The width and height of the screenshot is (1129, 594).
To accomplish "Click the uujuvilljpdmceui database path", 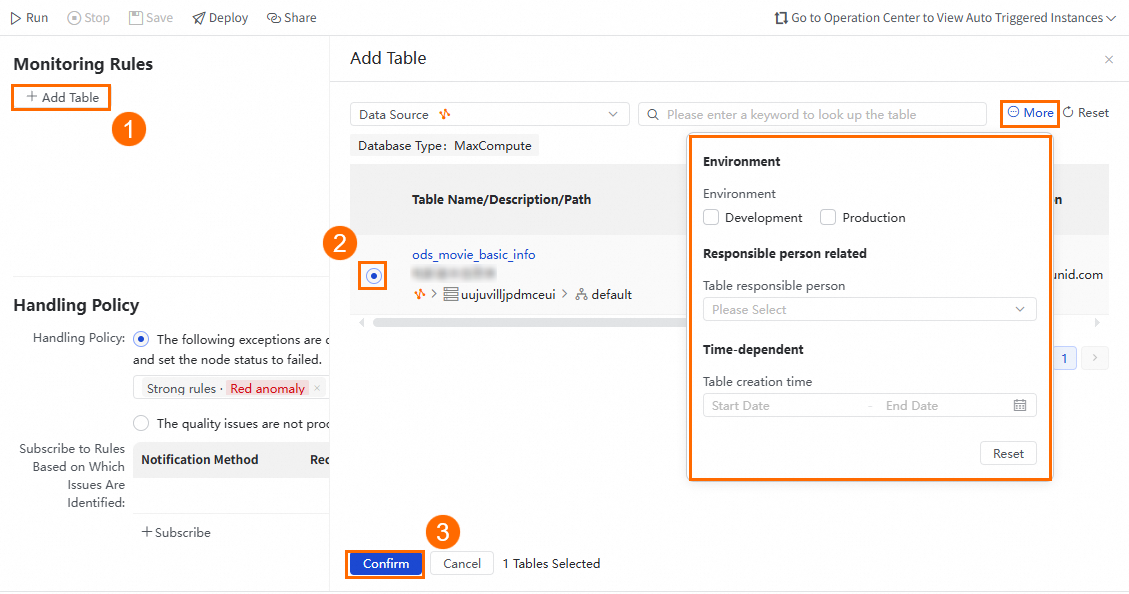I will tap(500, 294).
